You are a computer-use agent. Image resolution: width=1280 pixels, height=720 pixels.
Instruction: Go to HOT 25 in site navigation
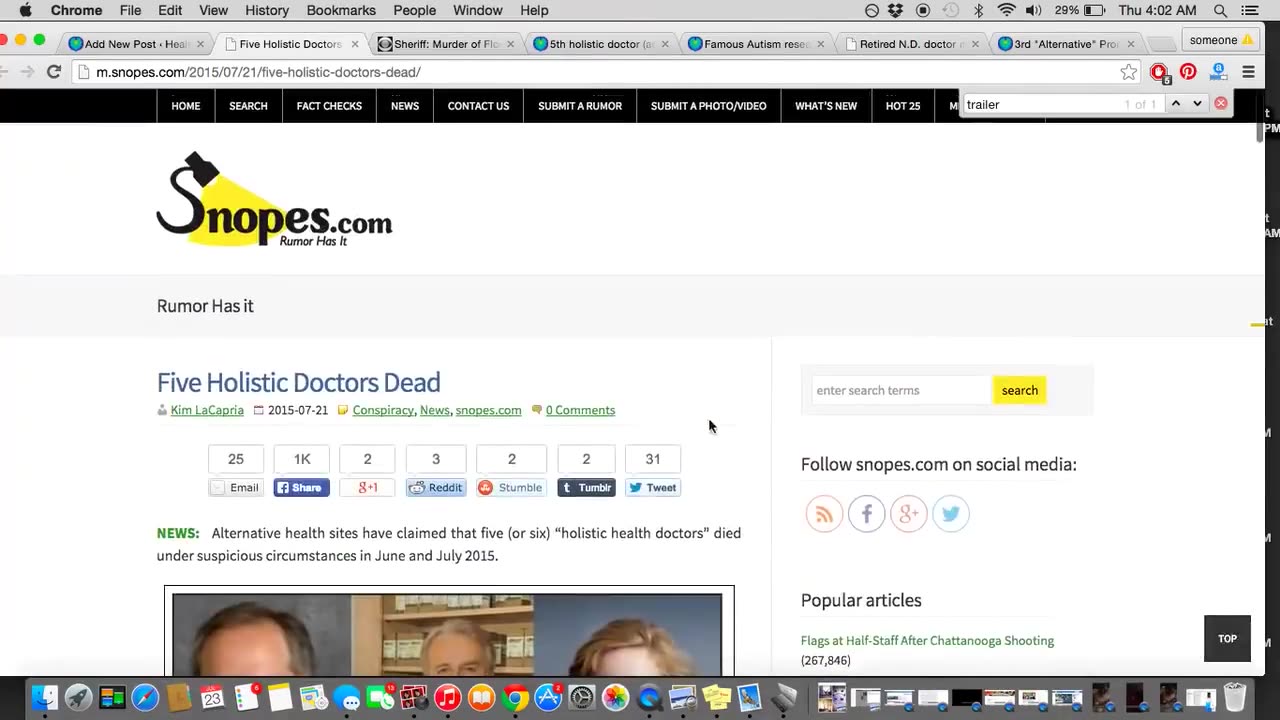click(903, 106)
